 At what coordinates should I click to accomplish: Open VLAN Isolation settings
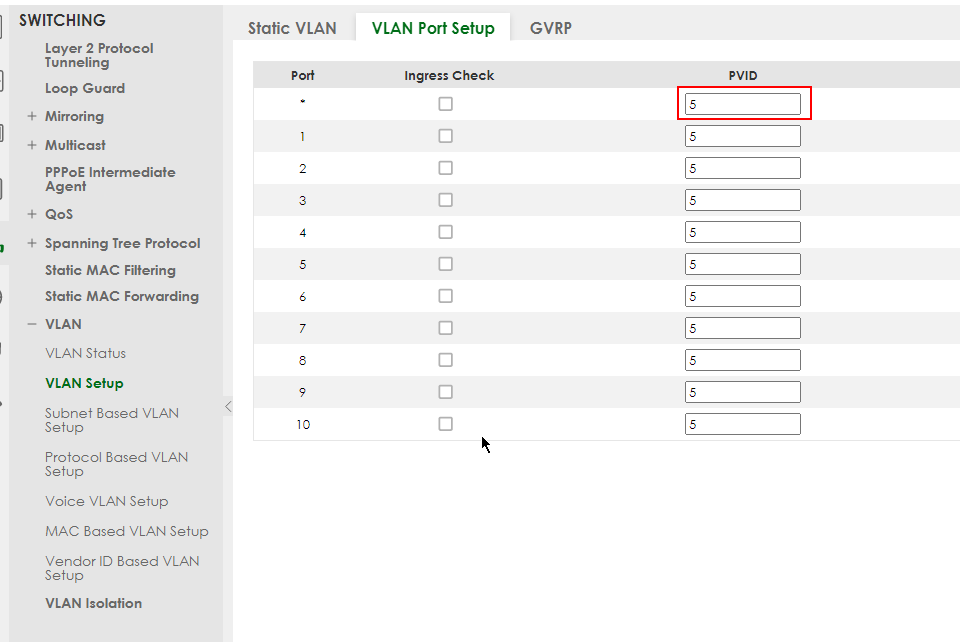(x=94, y=603)
